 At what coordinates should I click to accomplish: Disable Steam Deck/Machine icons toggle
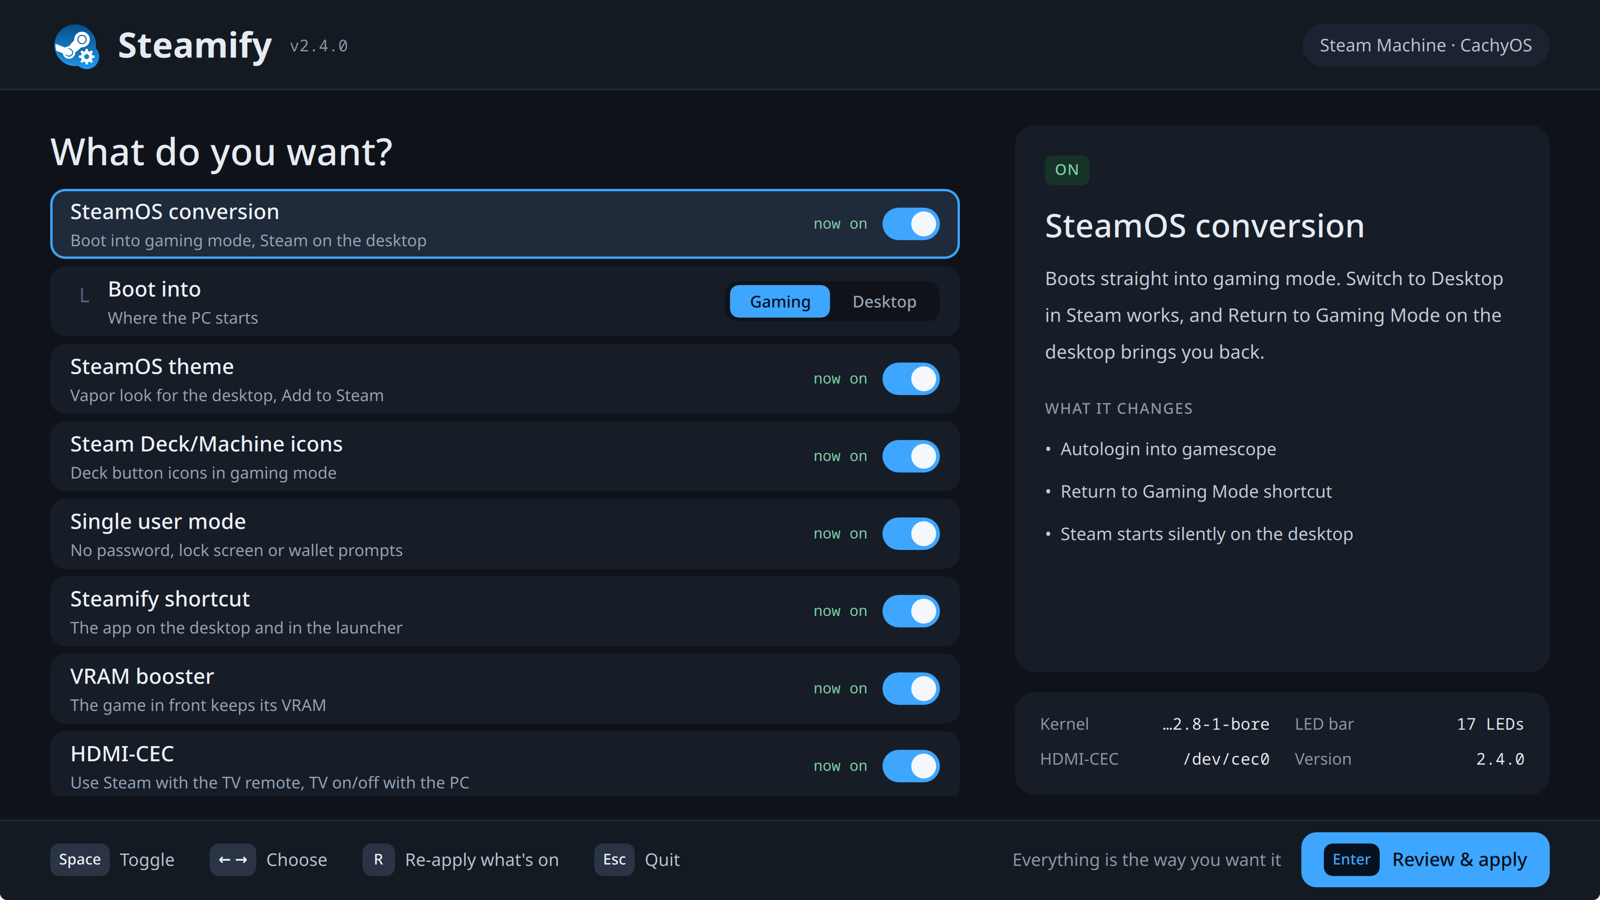[x=911, y=456]
